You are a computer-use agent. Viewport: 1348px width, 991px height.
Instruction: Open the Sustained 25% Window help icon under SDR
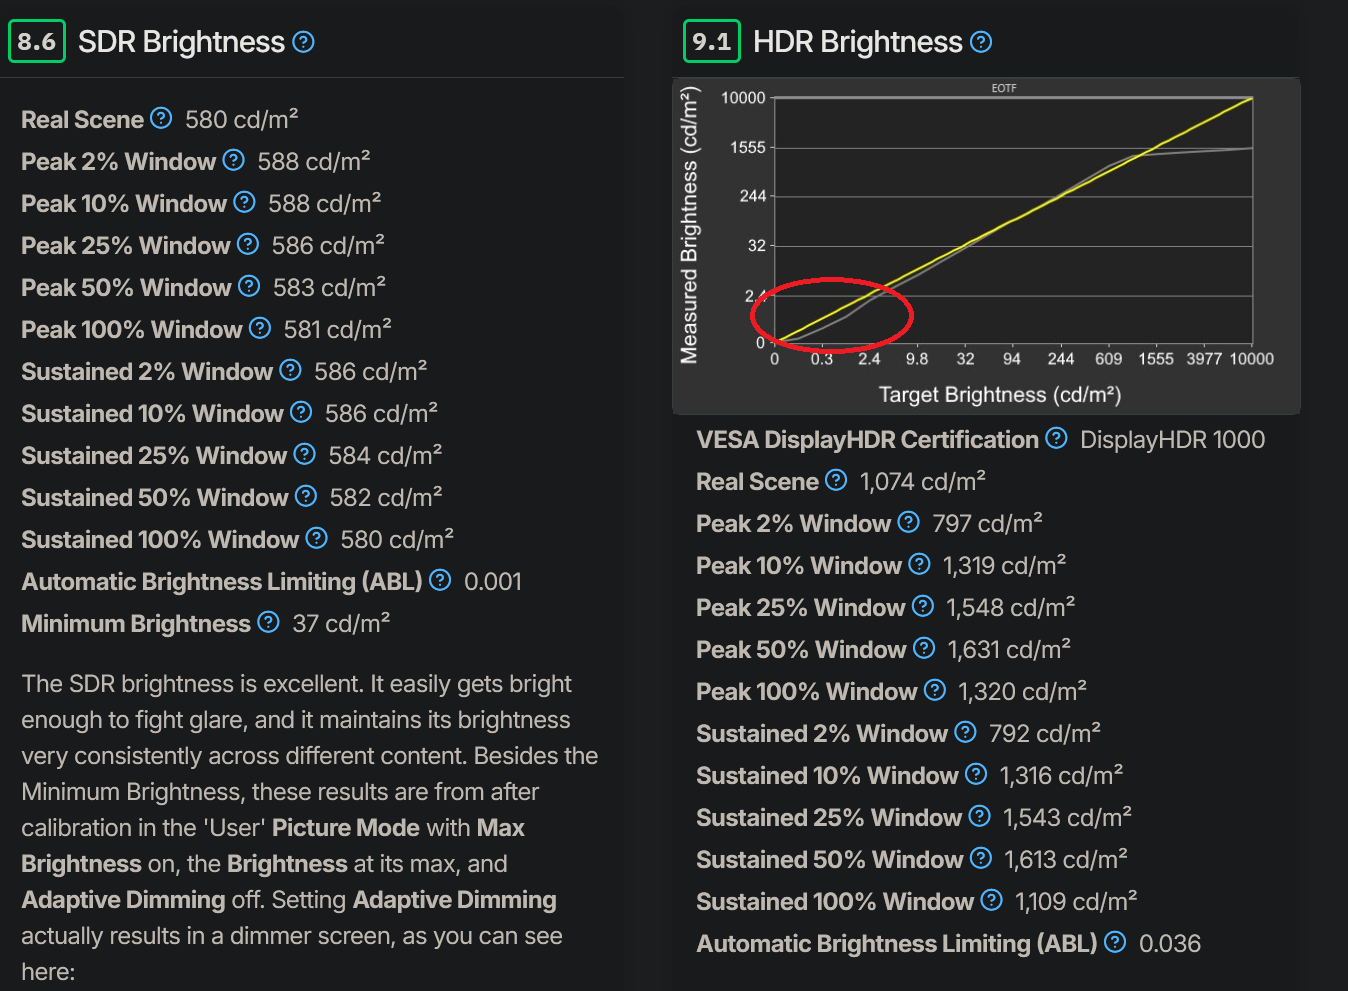[305, 454]
